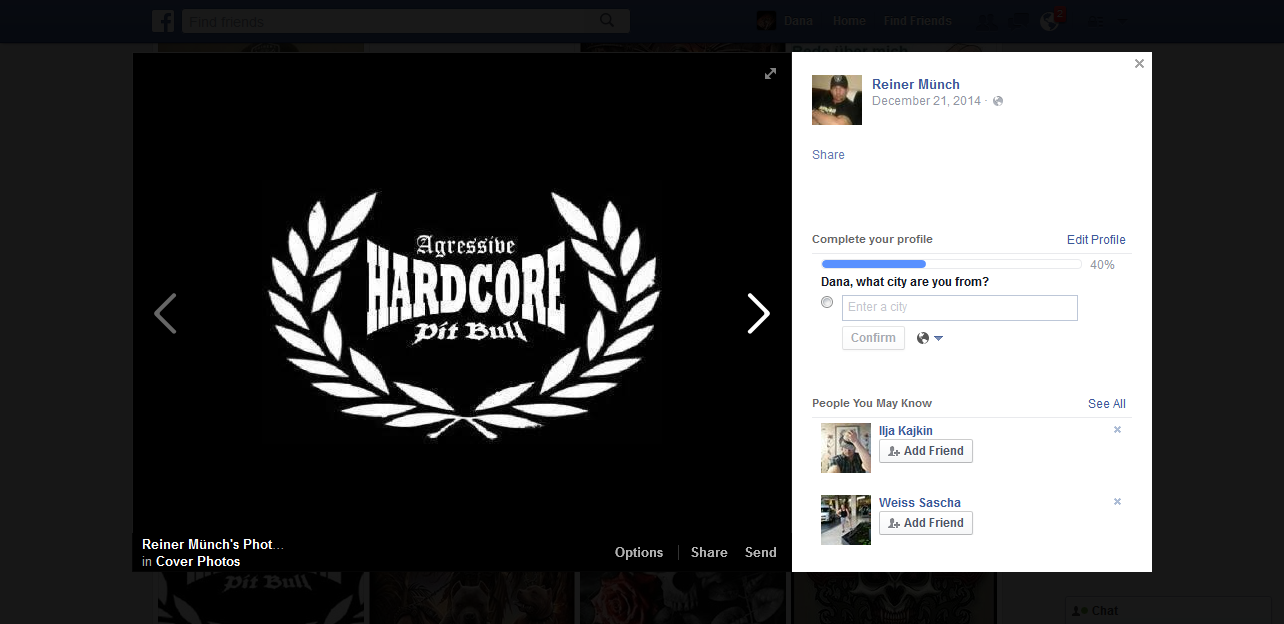Image resolution: width=1284 pixels, height=624 pixels.
Task: Open the Edit Profile link
Action: tap(1096, 240)
